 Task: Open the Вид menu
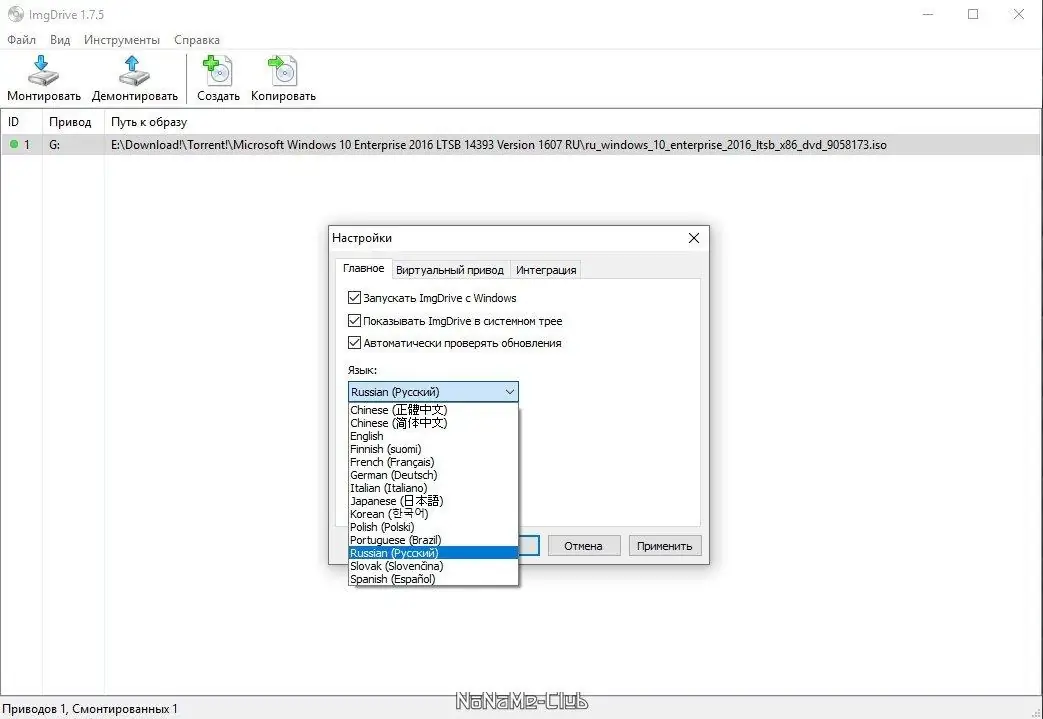(x=60, y=40)
